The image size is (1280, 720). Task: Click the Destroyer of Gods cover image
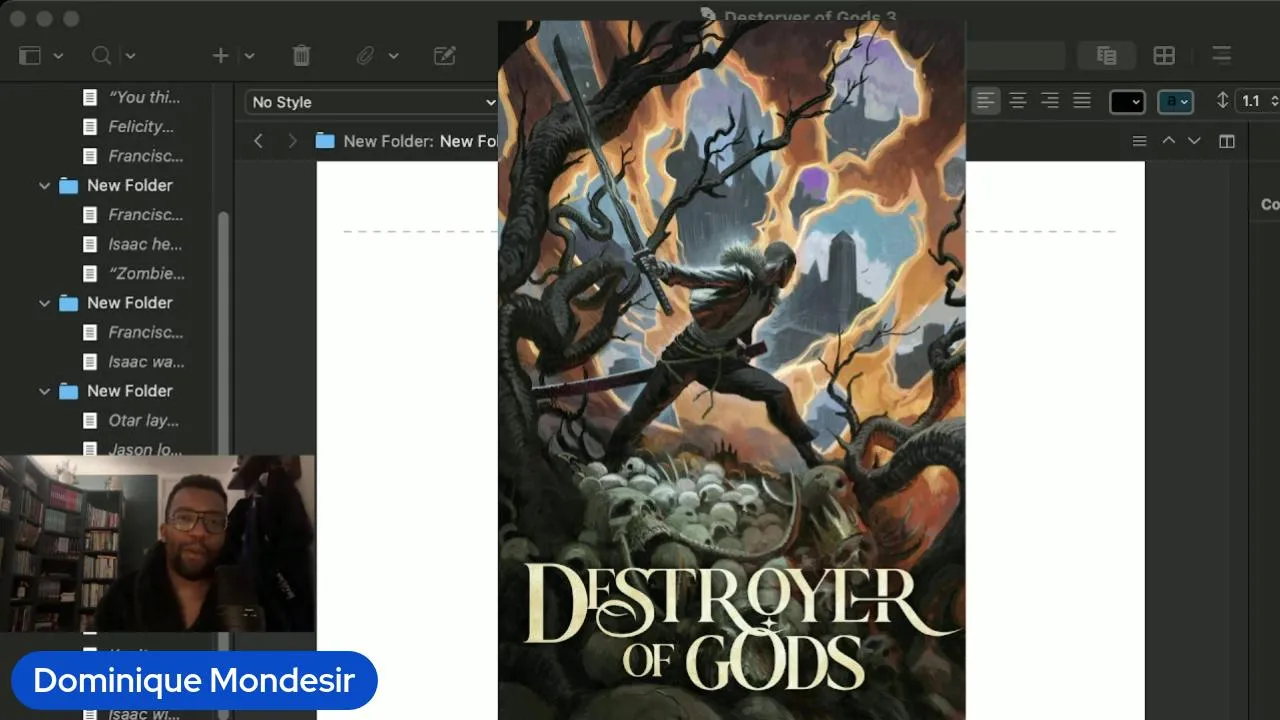[731, 370]
